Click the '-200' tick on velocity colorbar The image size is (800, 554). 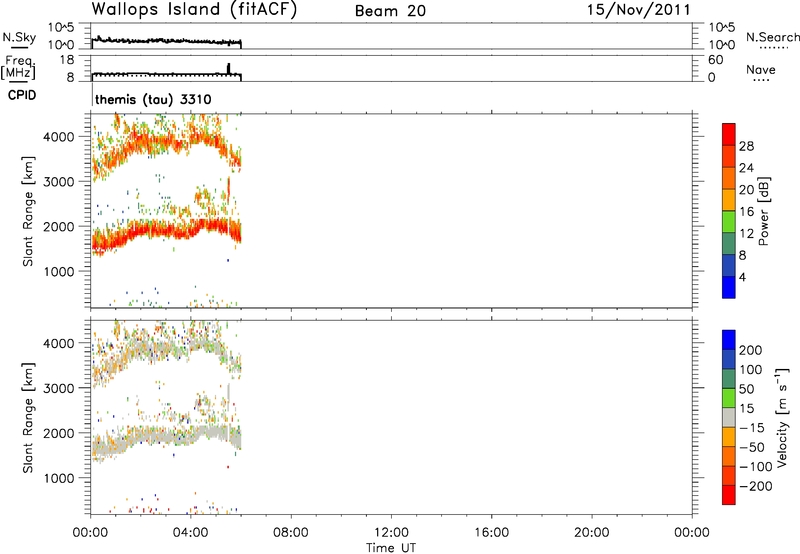coord(755,486)
